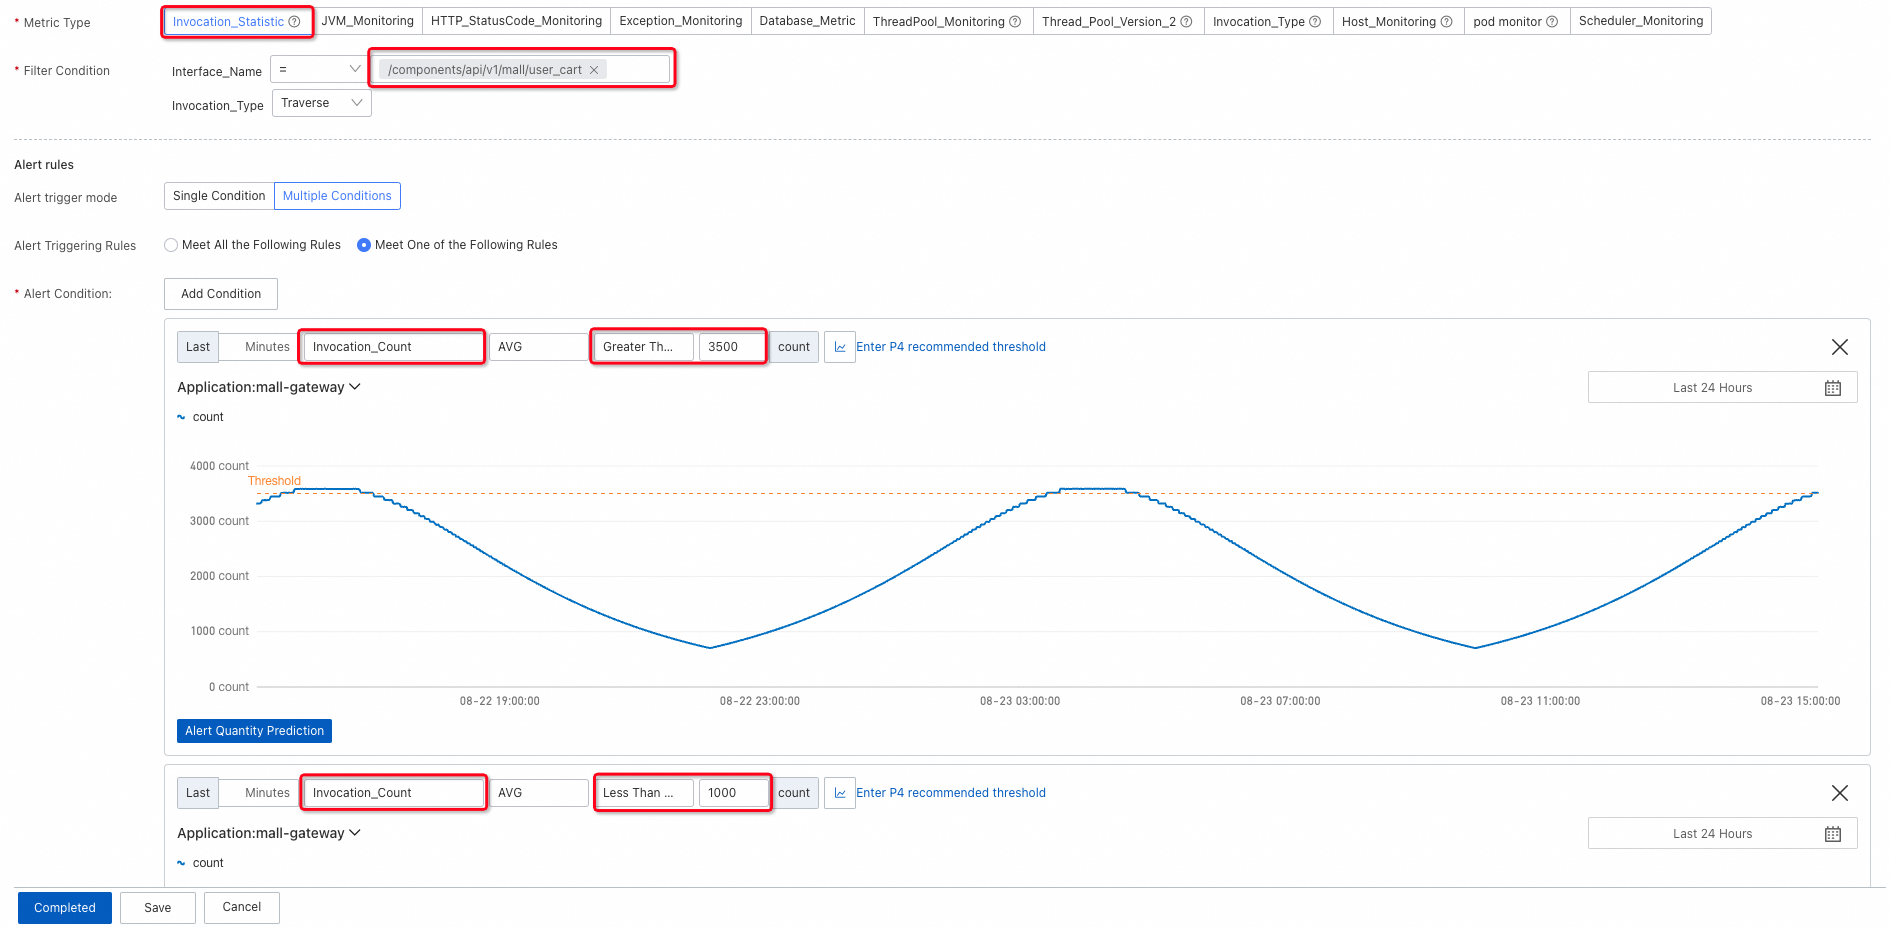Select the Database_Metric metric type tab
Viewport: 1890px width, 927px height.
click(807, 21)
